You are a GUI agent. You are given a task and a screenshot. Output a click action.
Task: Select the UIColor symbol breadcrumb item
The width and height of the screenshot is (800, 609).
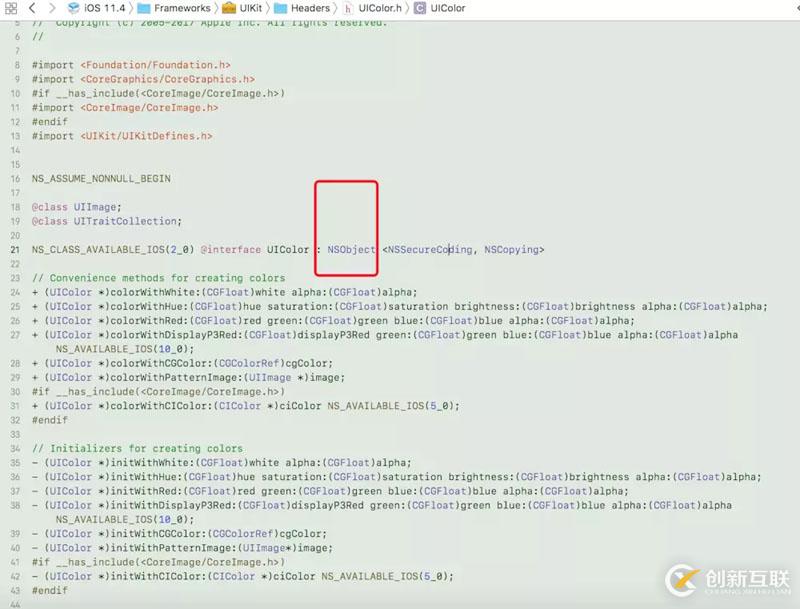pyautogui.click(x=447, y=8)
